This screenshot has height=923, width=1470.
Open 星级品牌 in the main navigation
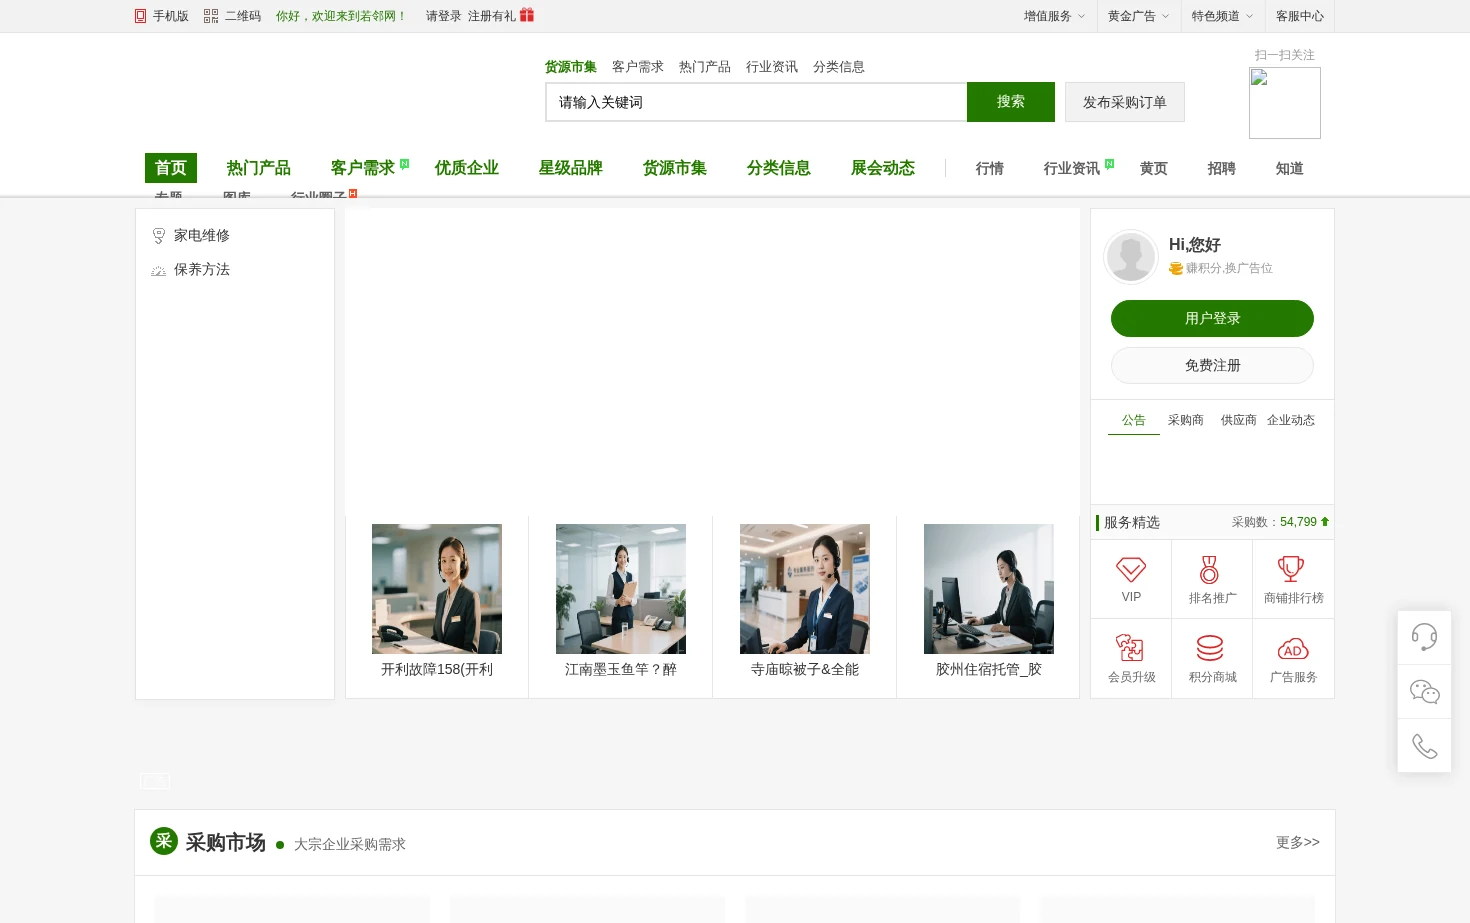point(571,168)
